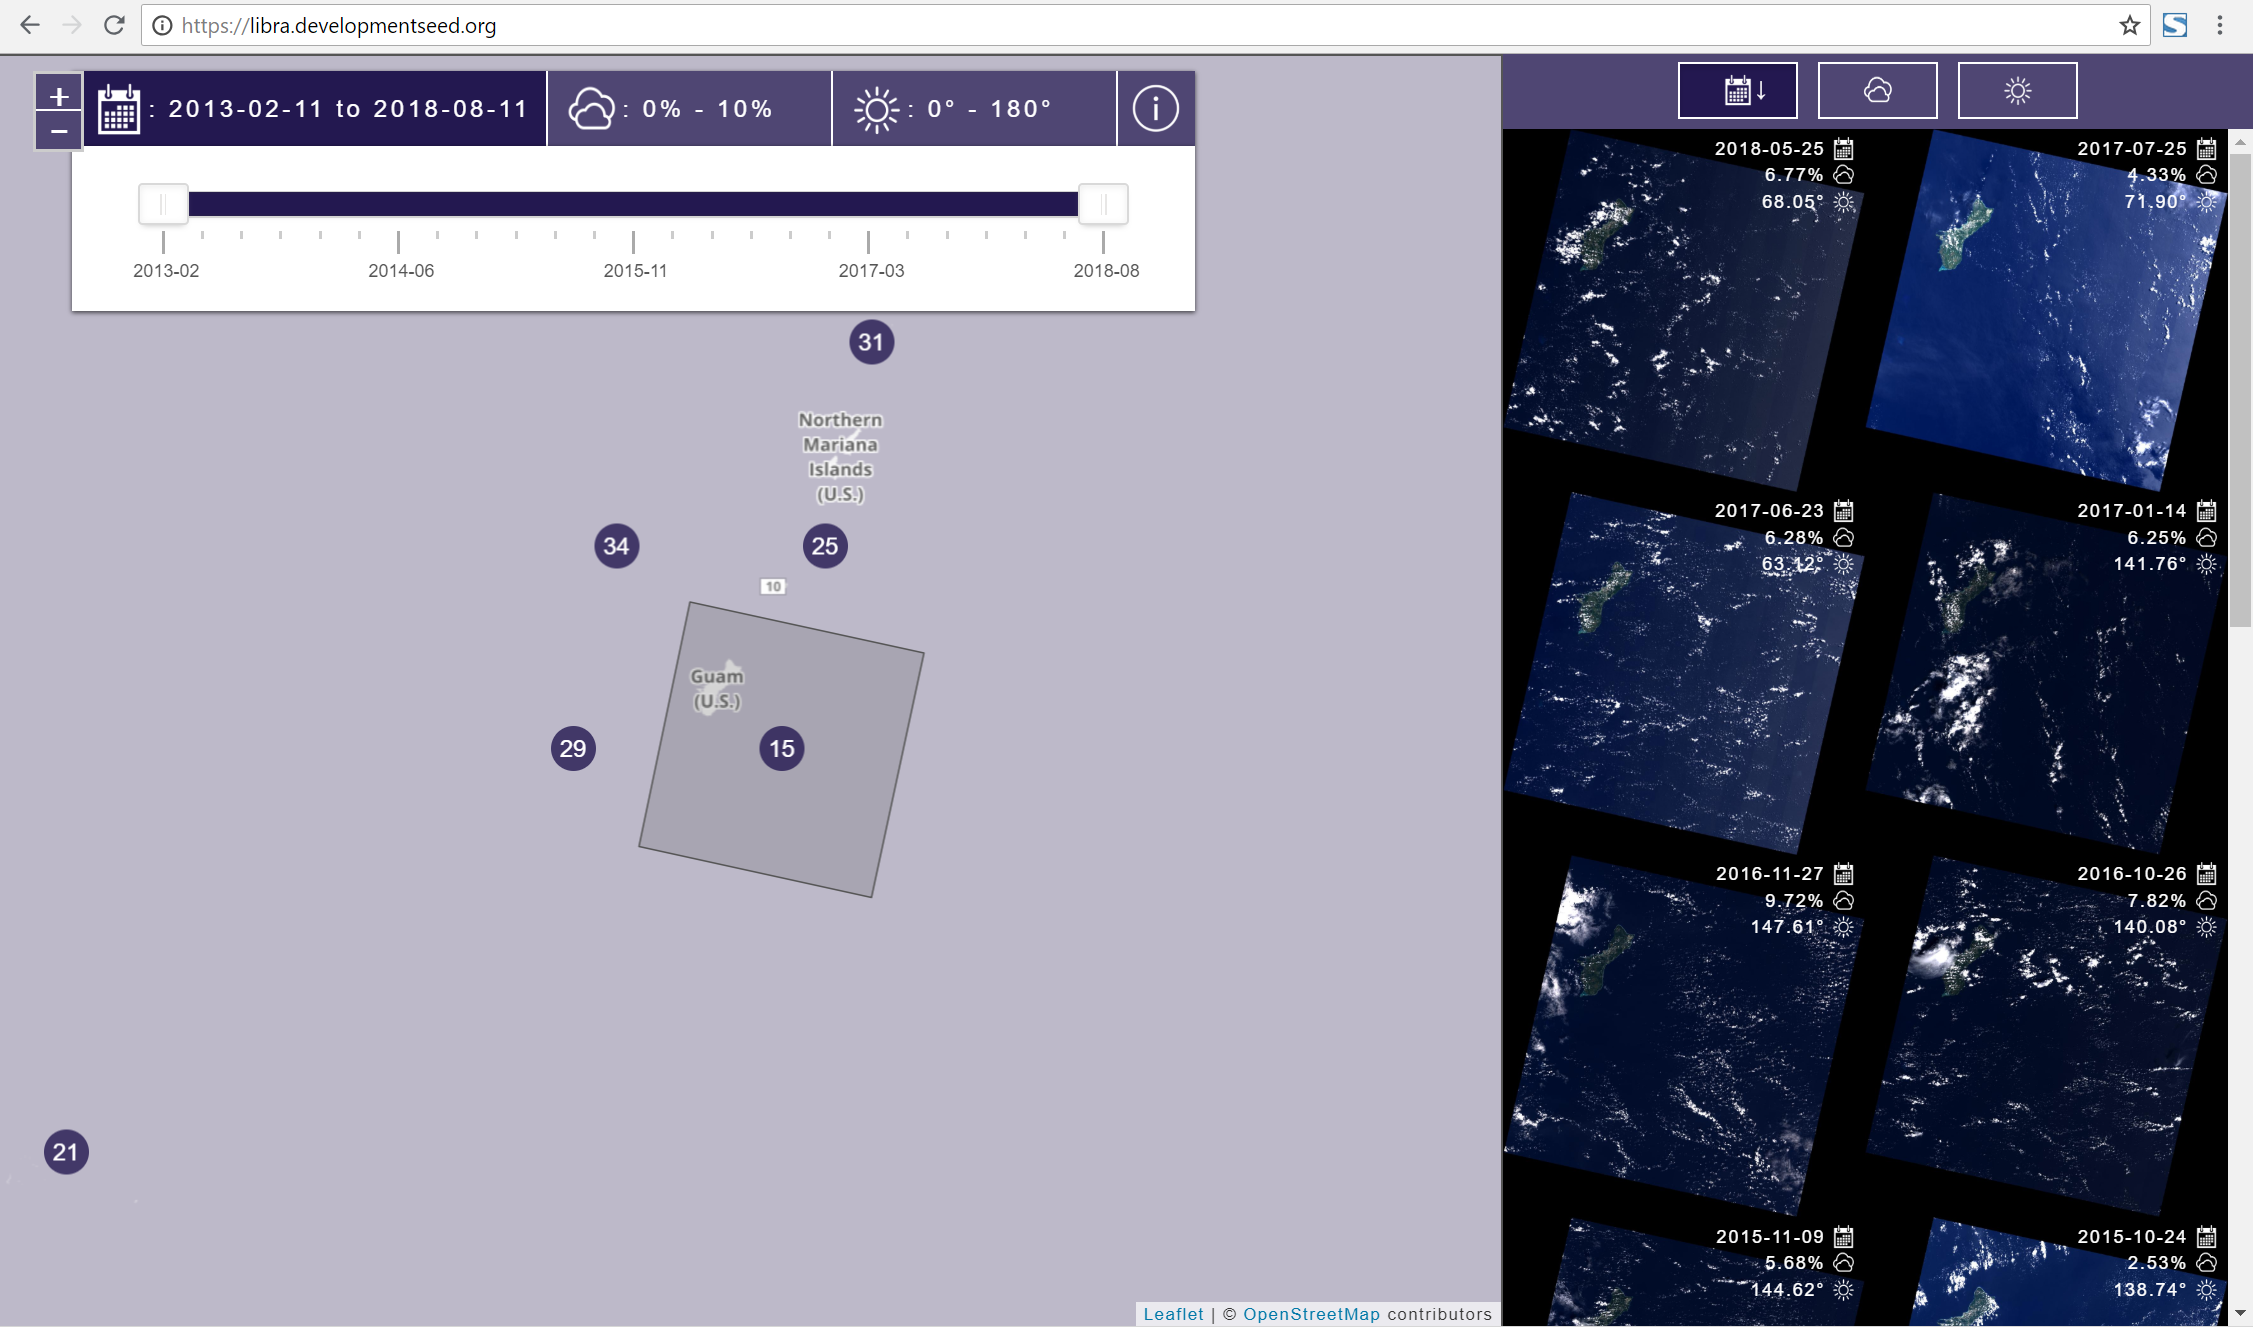Click the Northern Mariana Islands map label
Screen dimensions: 2253x1327
pos(840,457)
